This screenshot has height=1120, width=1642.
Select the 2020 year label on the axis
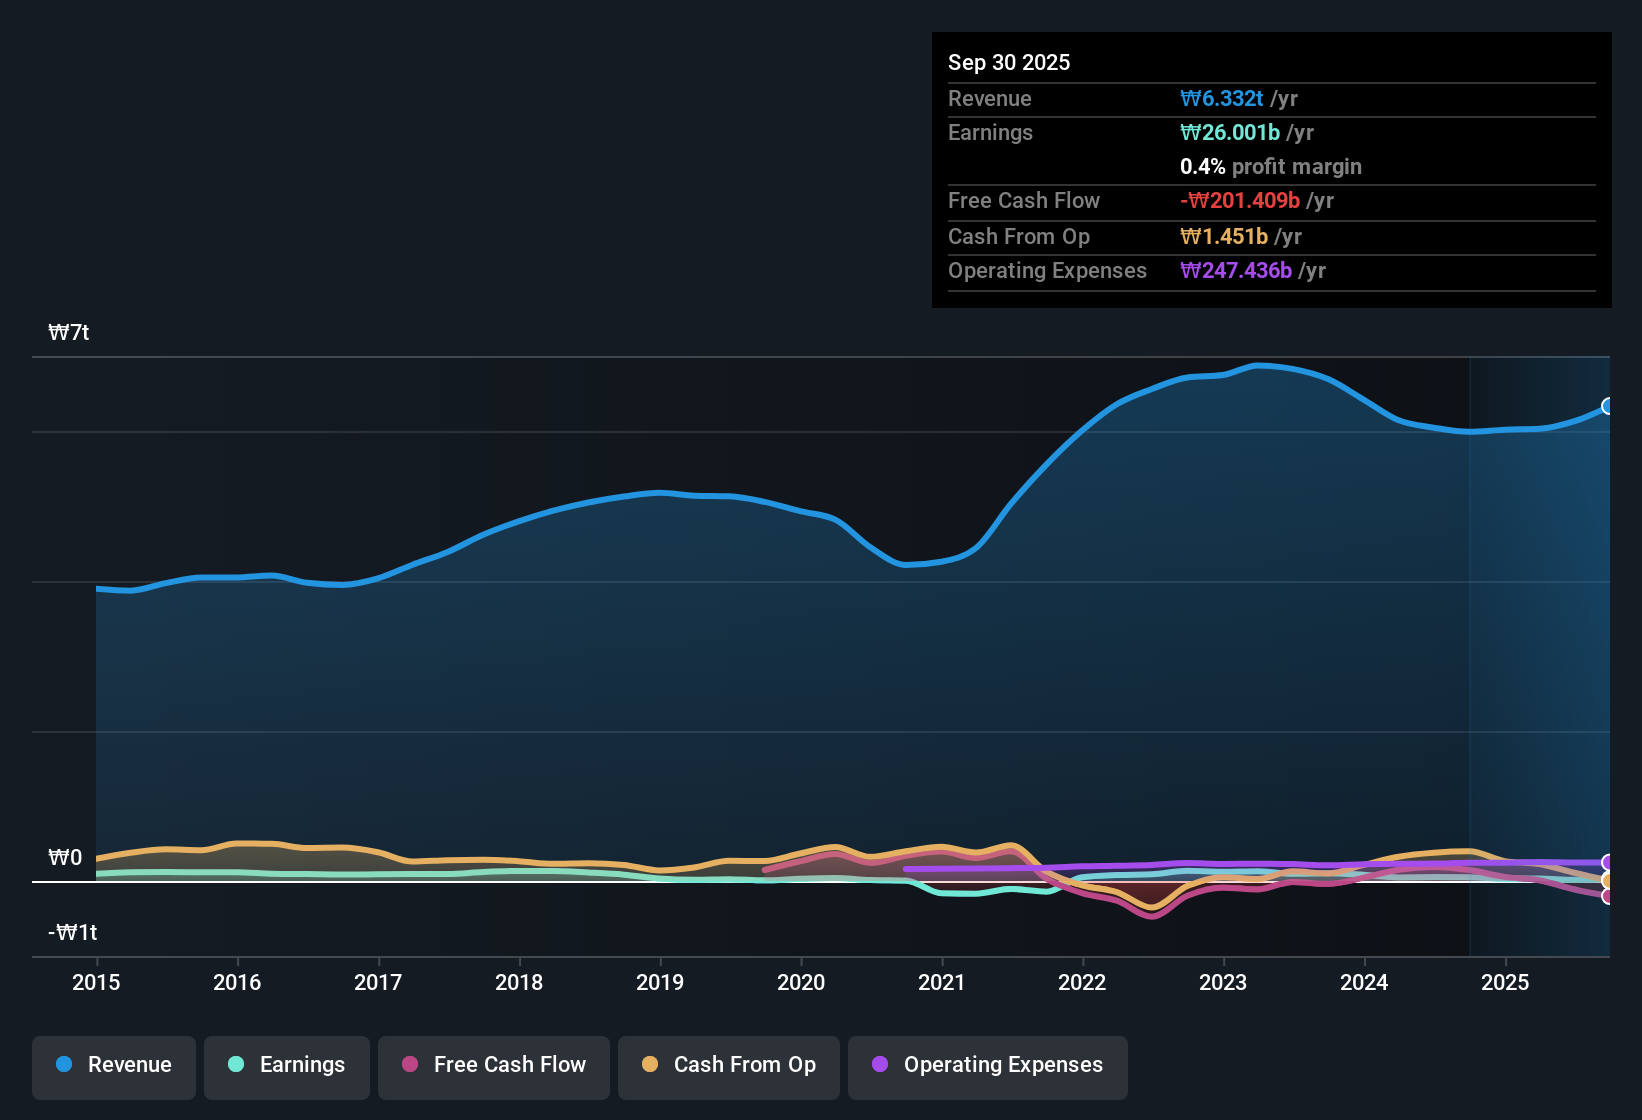801,983
